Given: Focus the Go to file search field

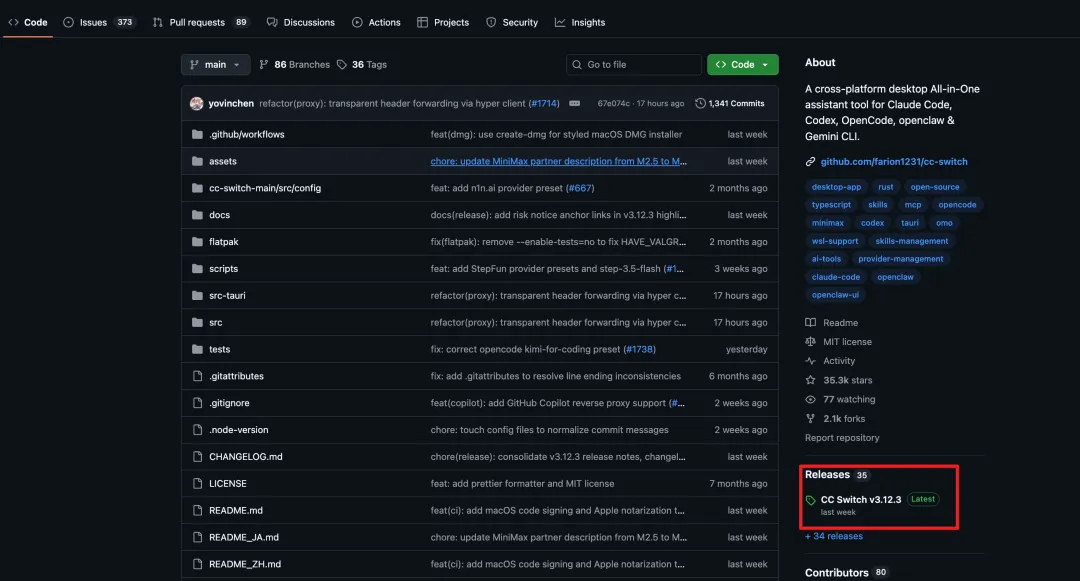Looking at the screenshot, I should click(x=633, y=65).
